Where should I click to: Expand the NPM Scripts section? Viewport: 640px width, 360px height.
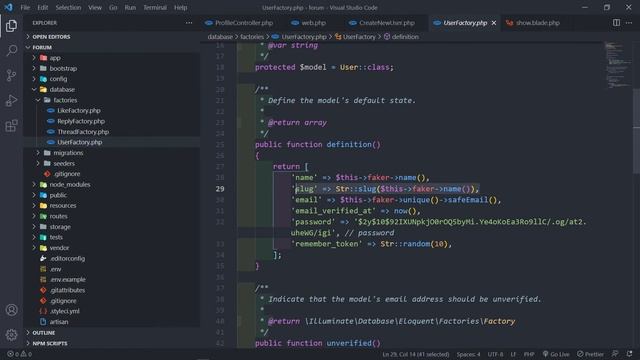(50, 343)
